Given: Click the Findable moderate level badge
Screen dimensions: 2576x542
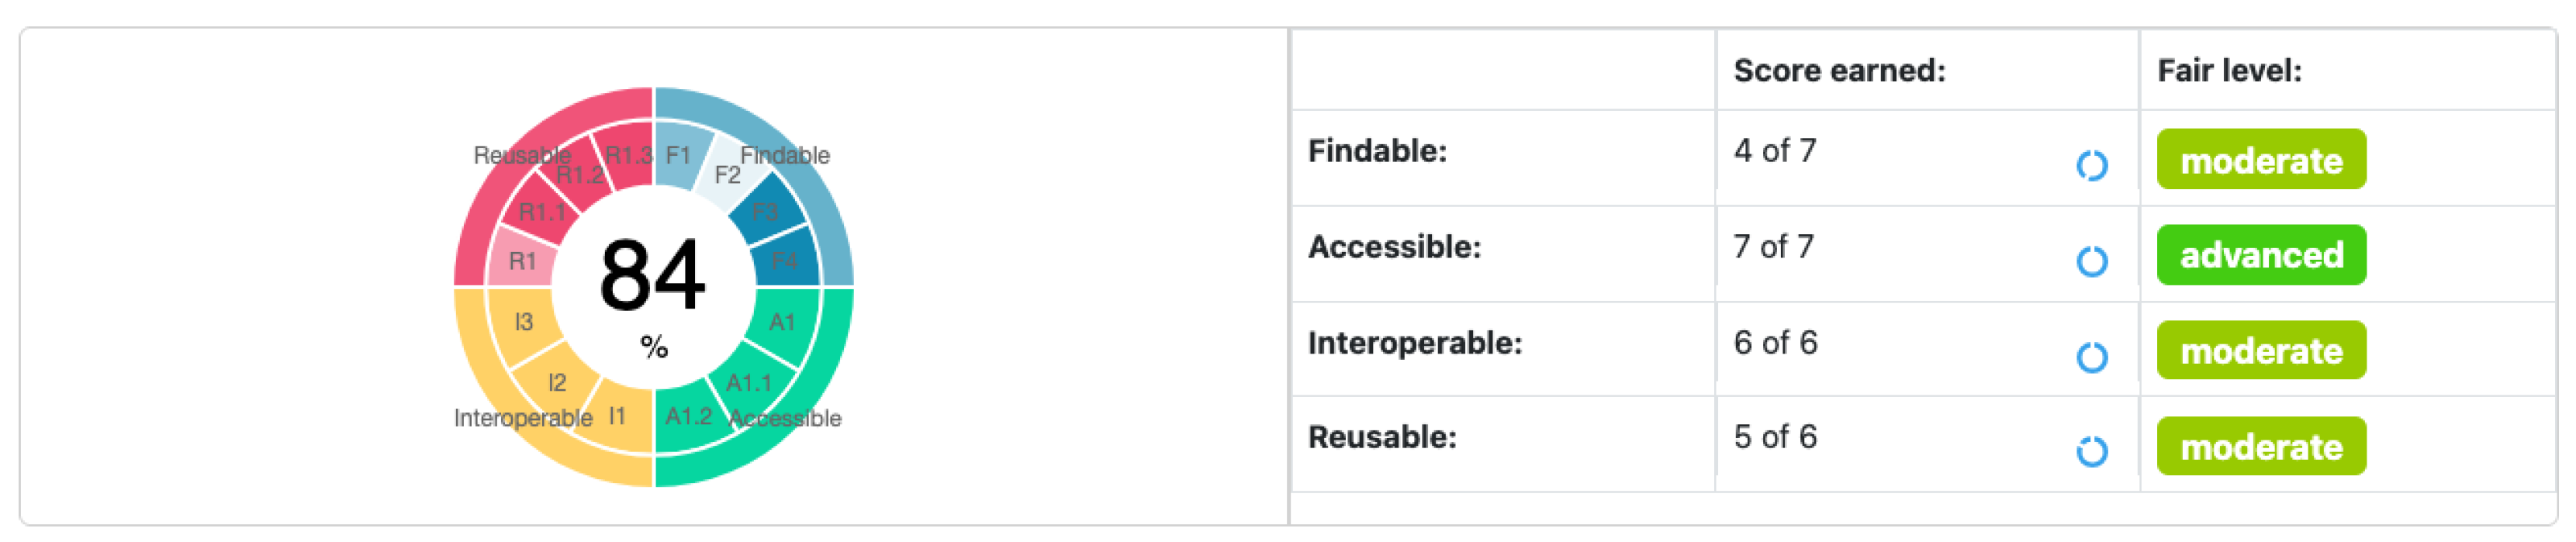Looking at the screenshot, I should click(x=2260, y=160).
